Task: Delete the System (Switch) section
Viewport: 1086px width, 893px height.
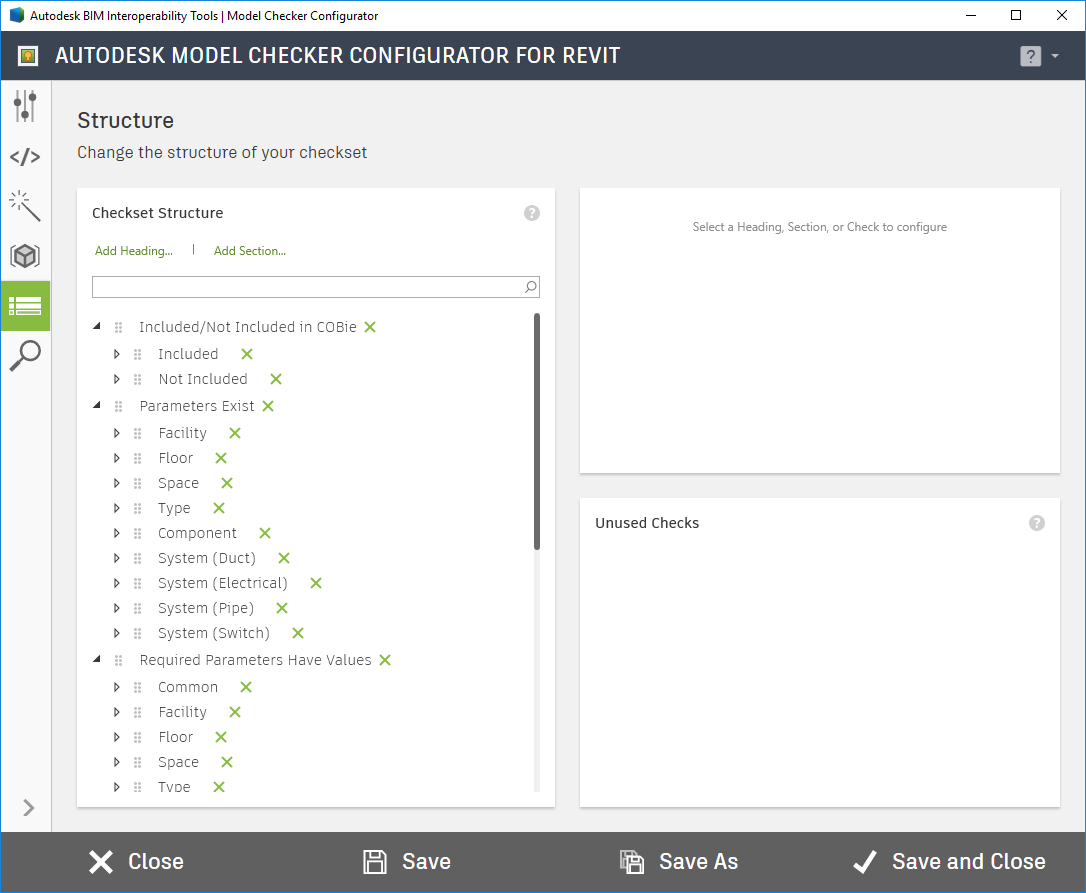Action: click(298, 633)
